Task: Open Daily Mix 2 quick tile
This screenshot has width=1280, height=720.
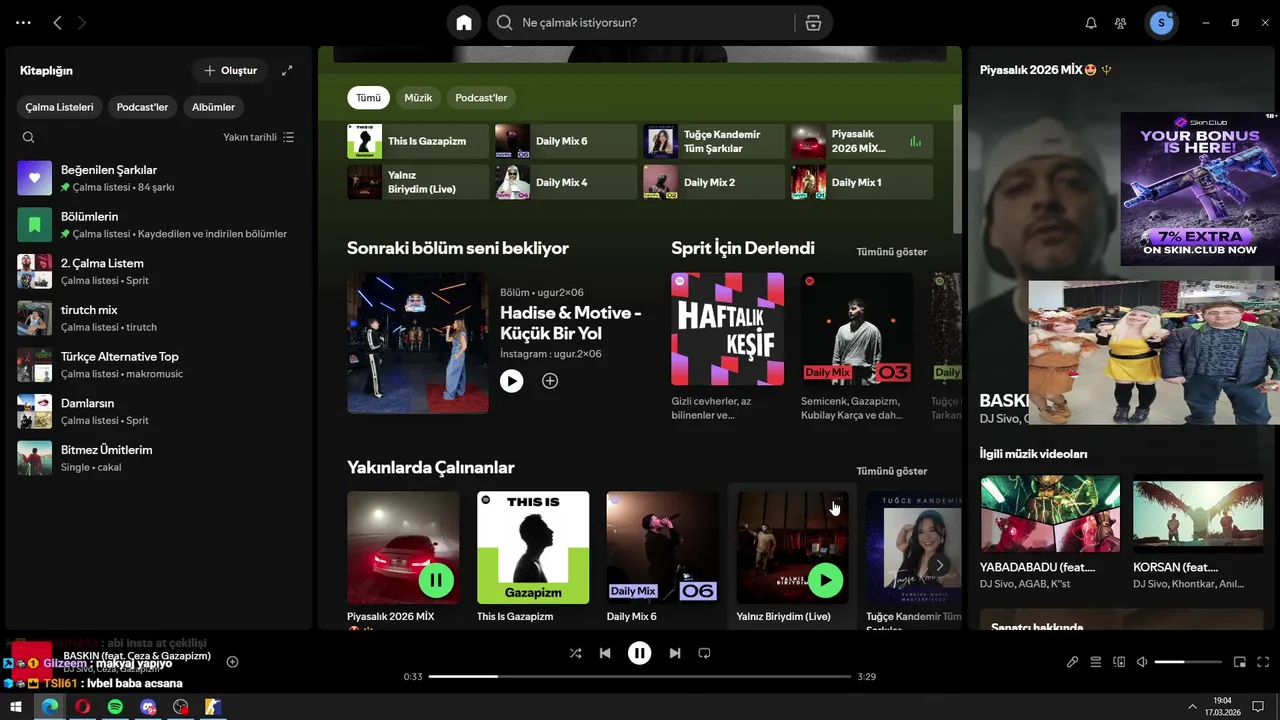Action: (x=714, y=182)
